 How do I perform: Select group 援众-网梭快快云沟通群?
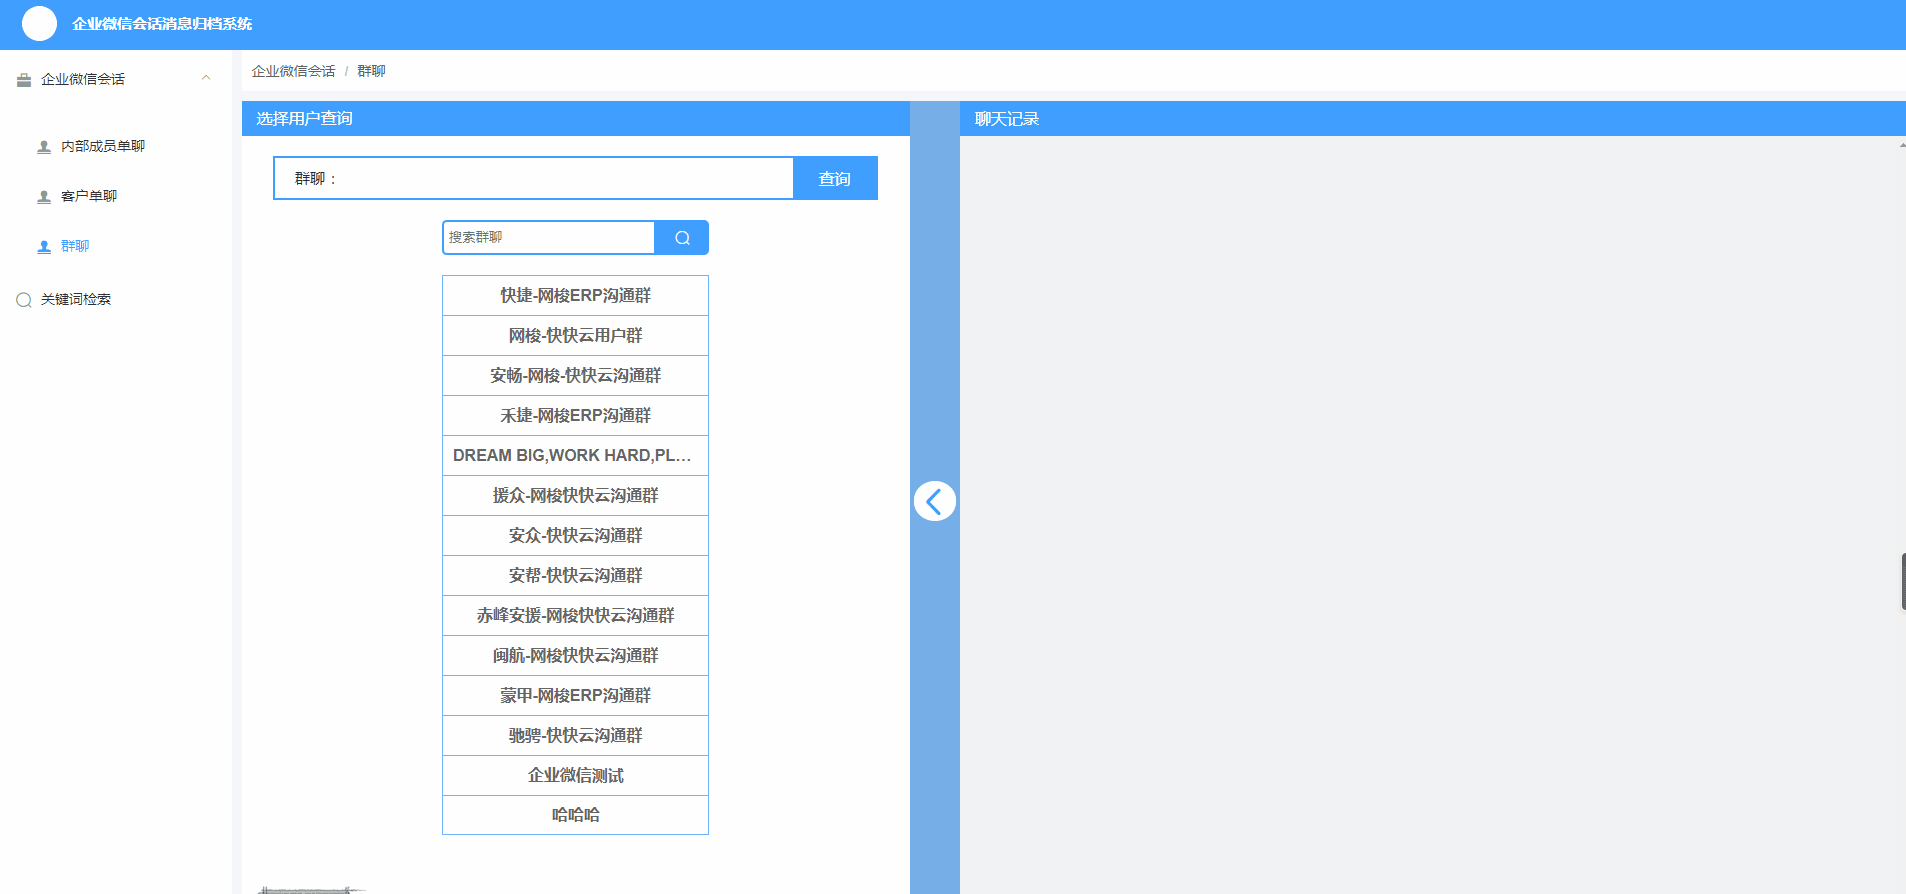[575, 496]
